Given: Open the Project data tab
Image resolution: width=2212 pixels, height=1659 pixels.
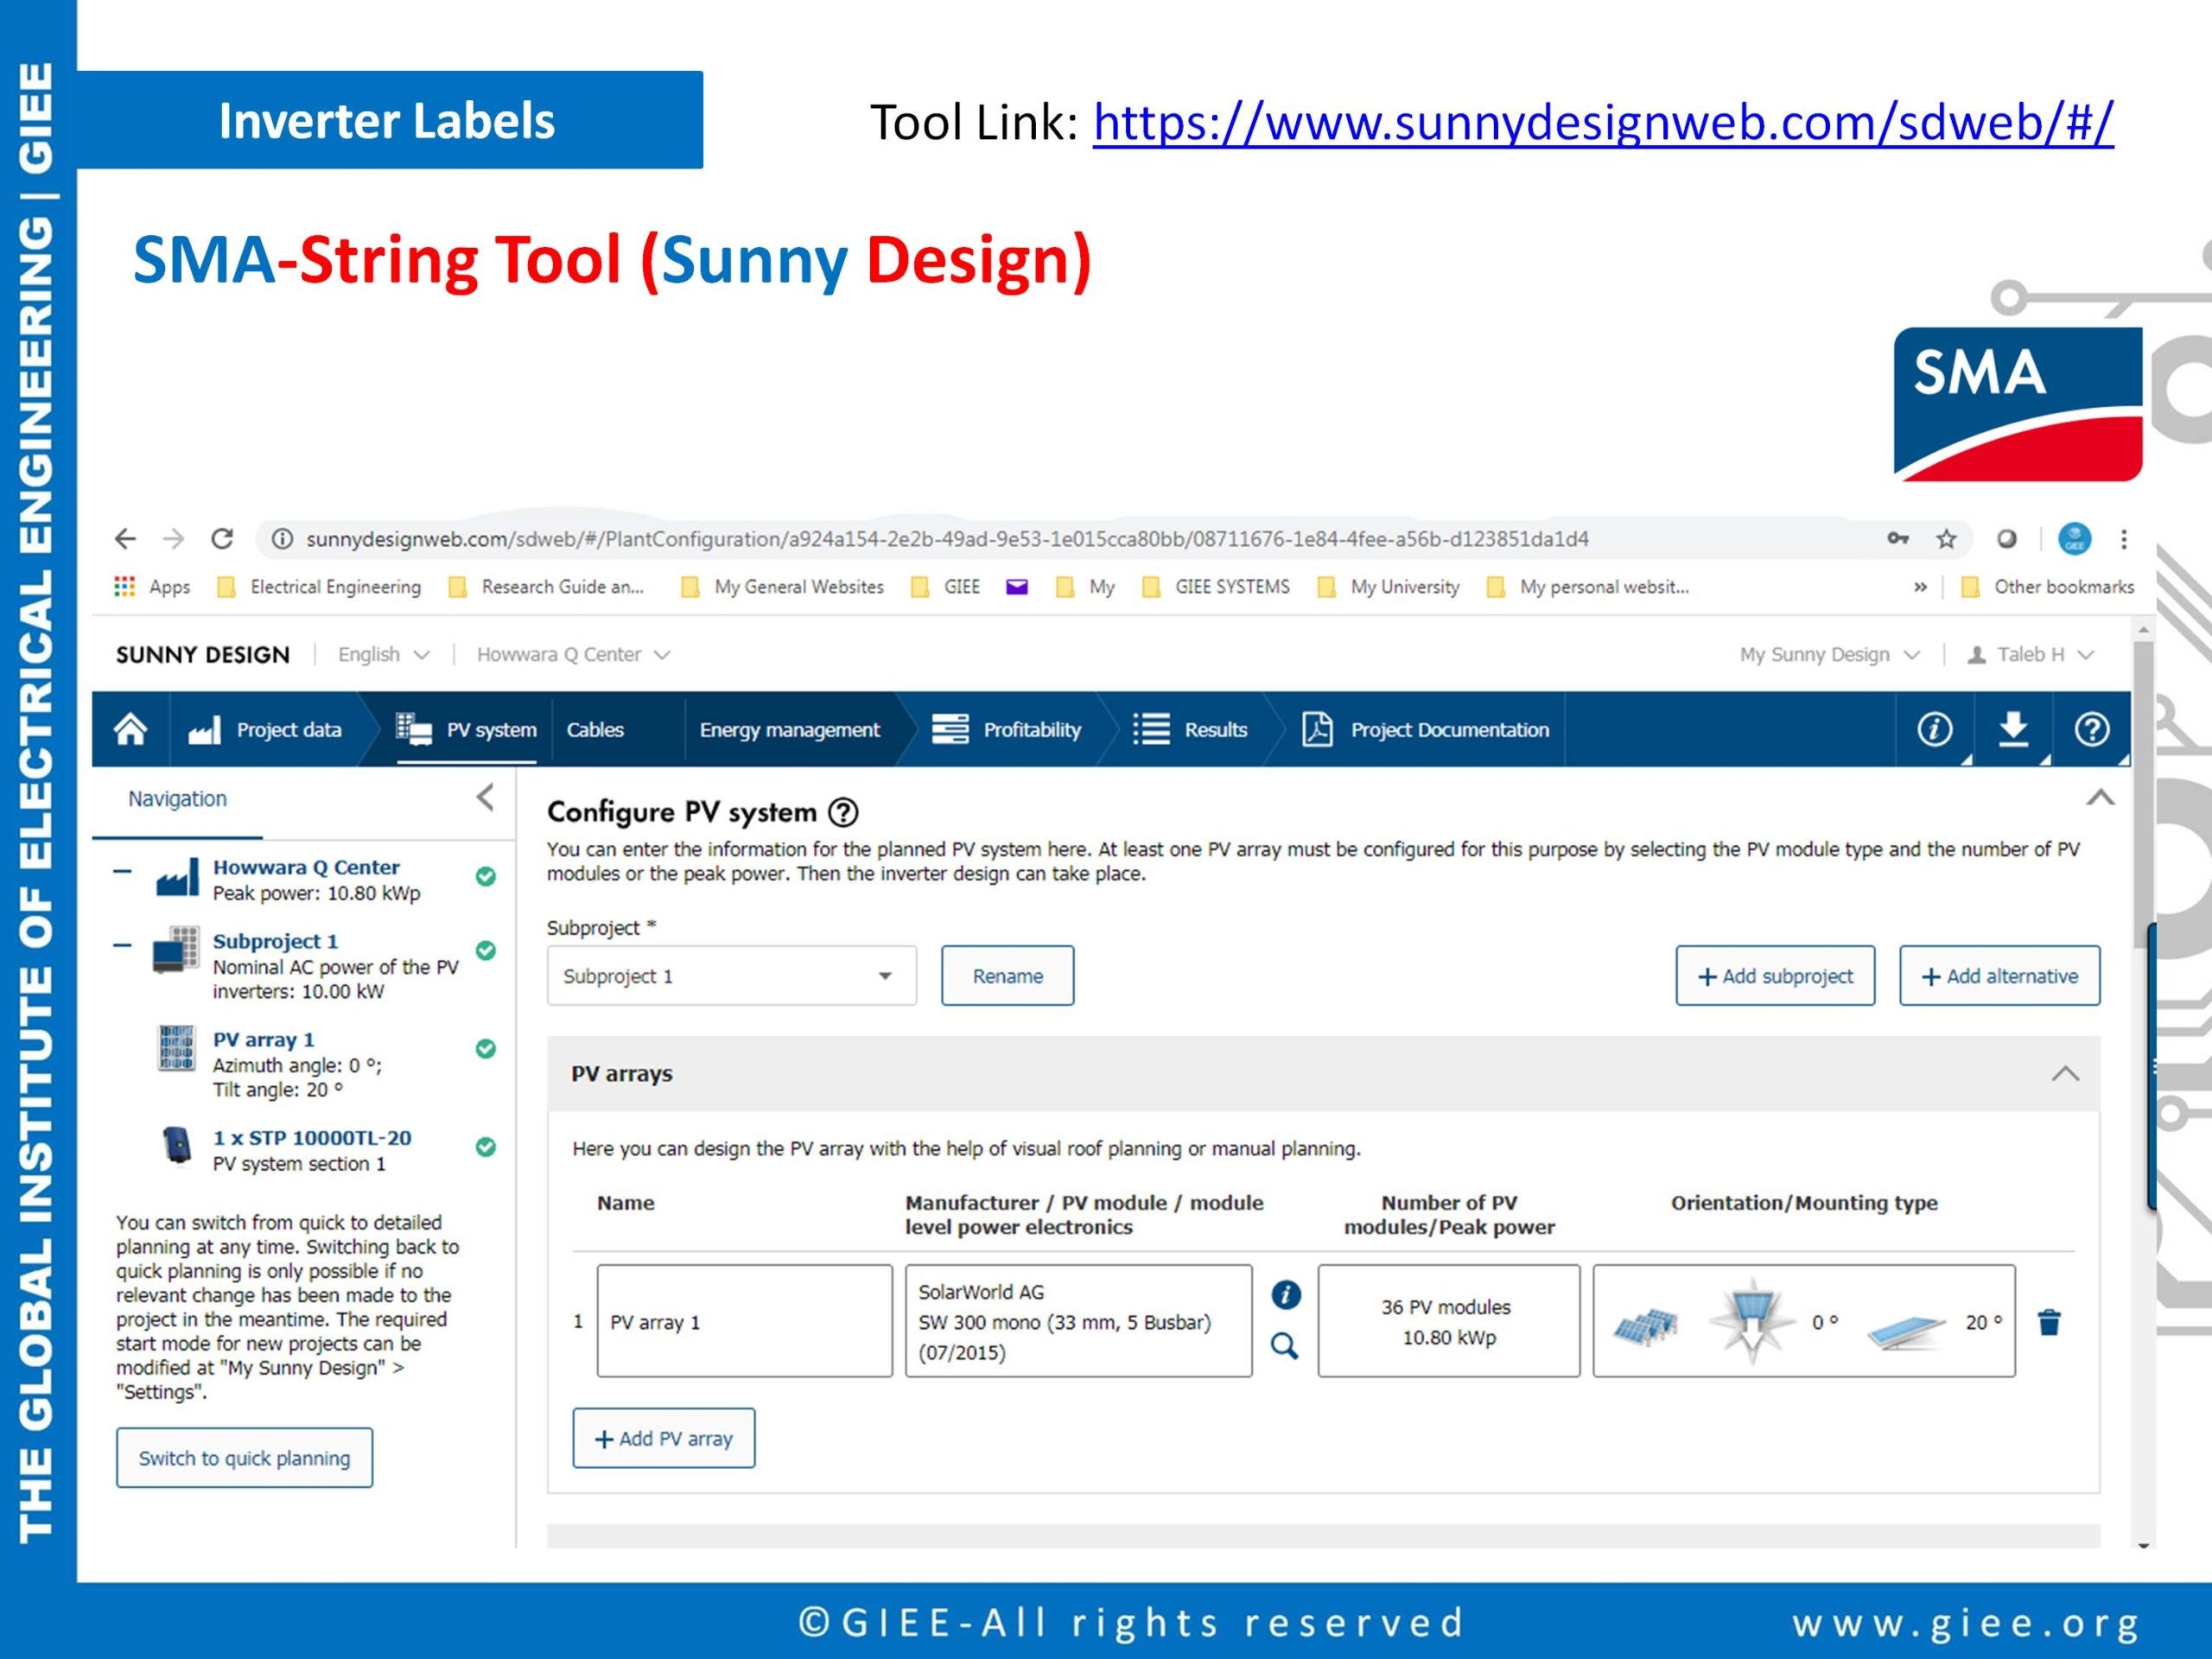Looking at the screenshot, I should (266, 729).
